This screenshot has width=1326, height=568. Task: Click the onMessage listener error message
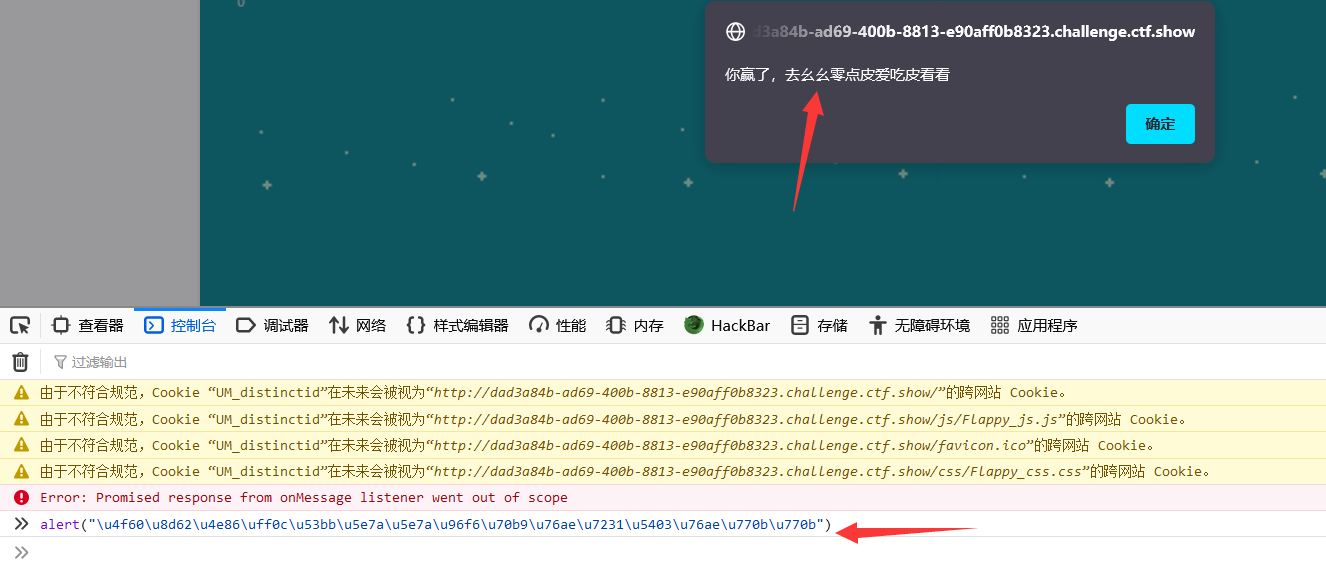(304, 497)
